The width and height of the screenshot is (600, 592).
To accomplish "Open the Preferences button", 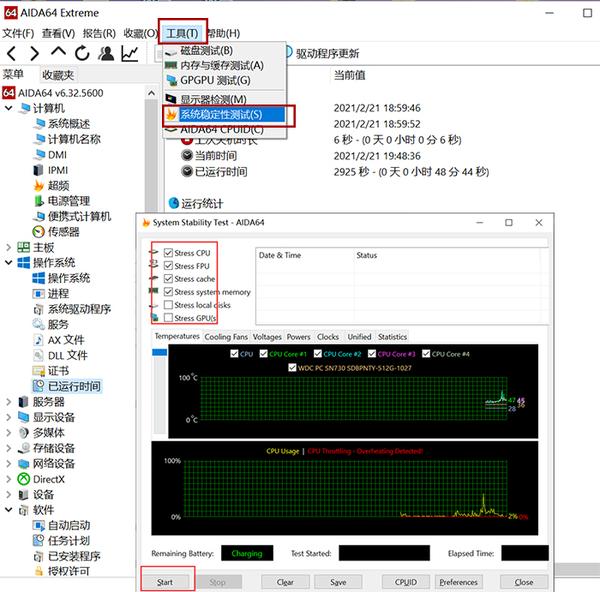I will click(458, 582).
